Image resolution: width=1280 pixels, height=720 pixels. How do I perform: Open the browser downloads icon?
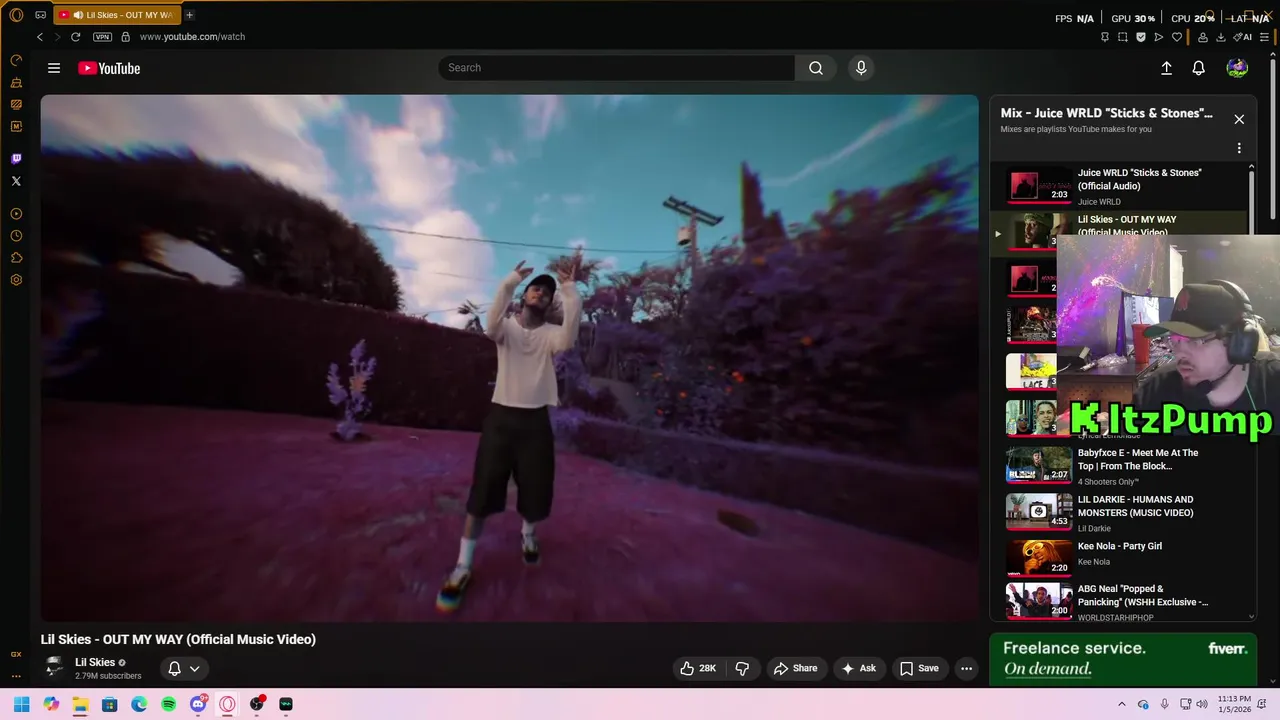[1221, 37]
